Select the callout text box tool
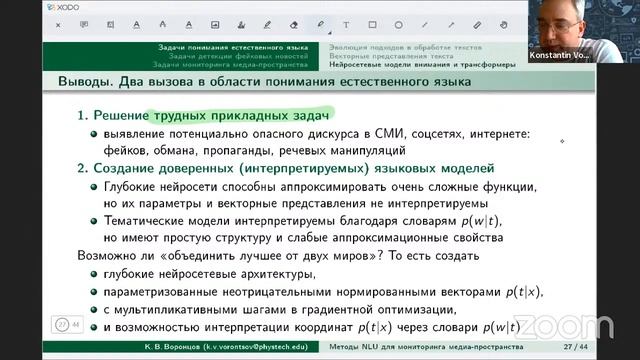Screen dimensions: 640x360 pos(110,25)
